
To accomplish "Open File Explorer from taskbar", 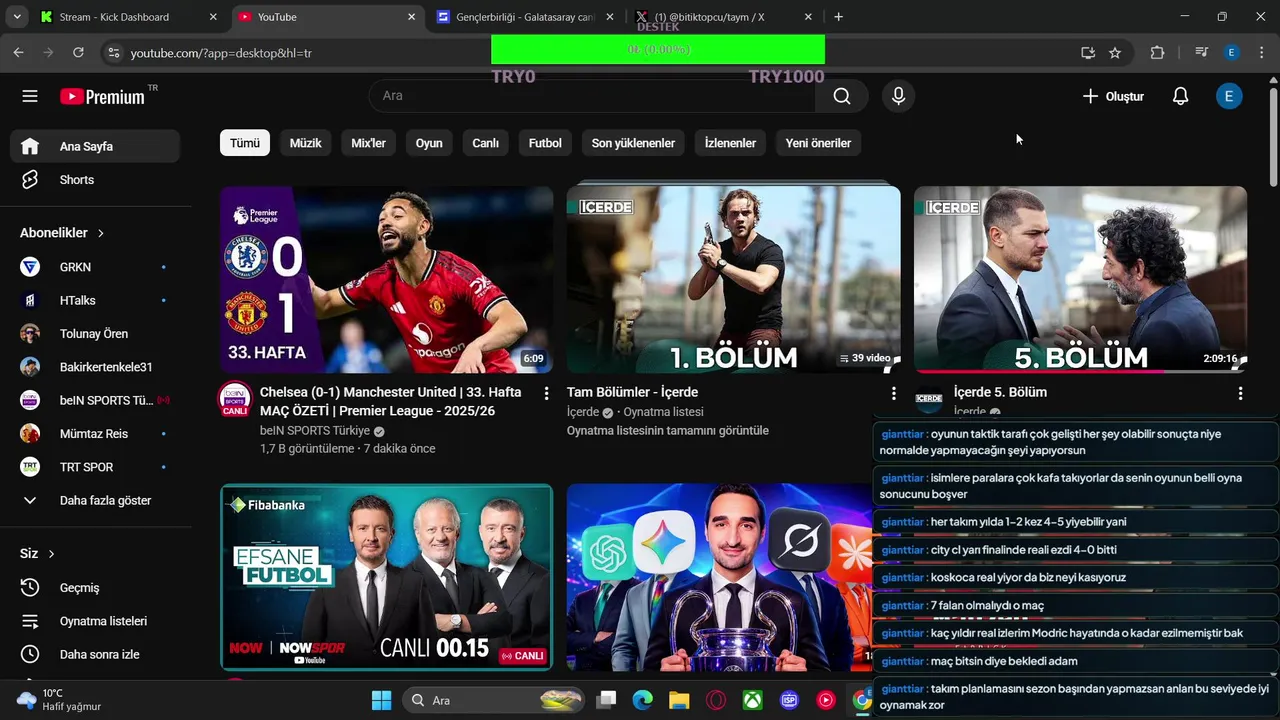I will point(679,700).
